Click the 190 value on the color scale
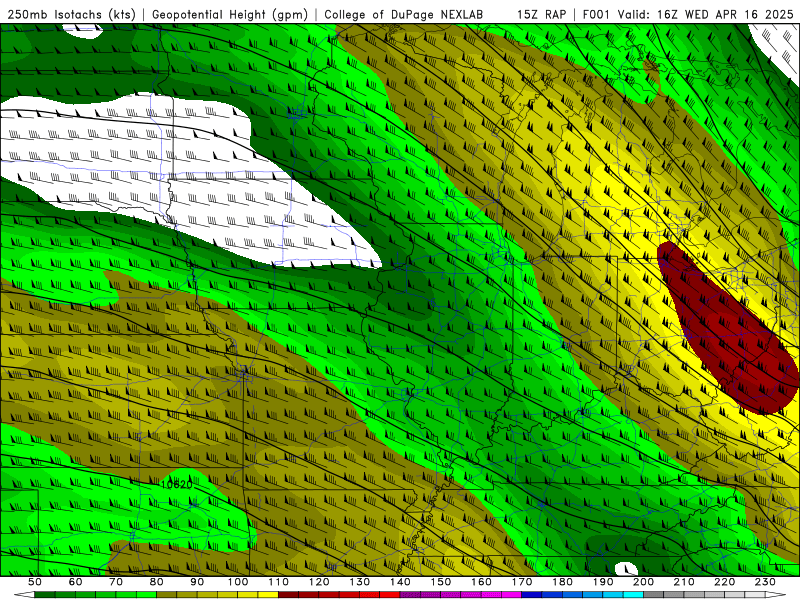This screenshot has height=600, width=800. tap(603, 582)
